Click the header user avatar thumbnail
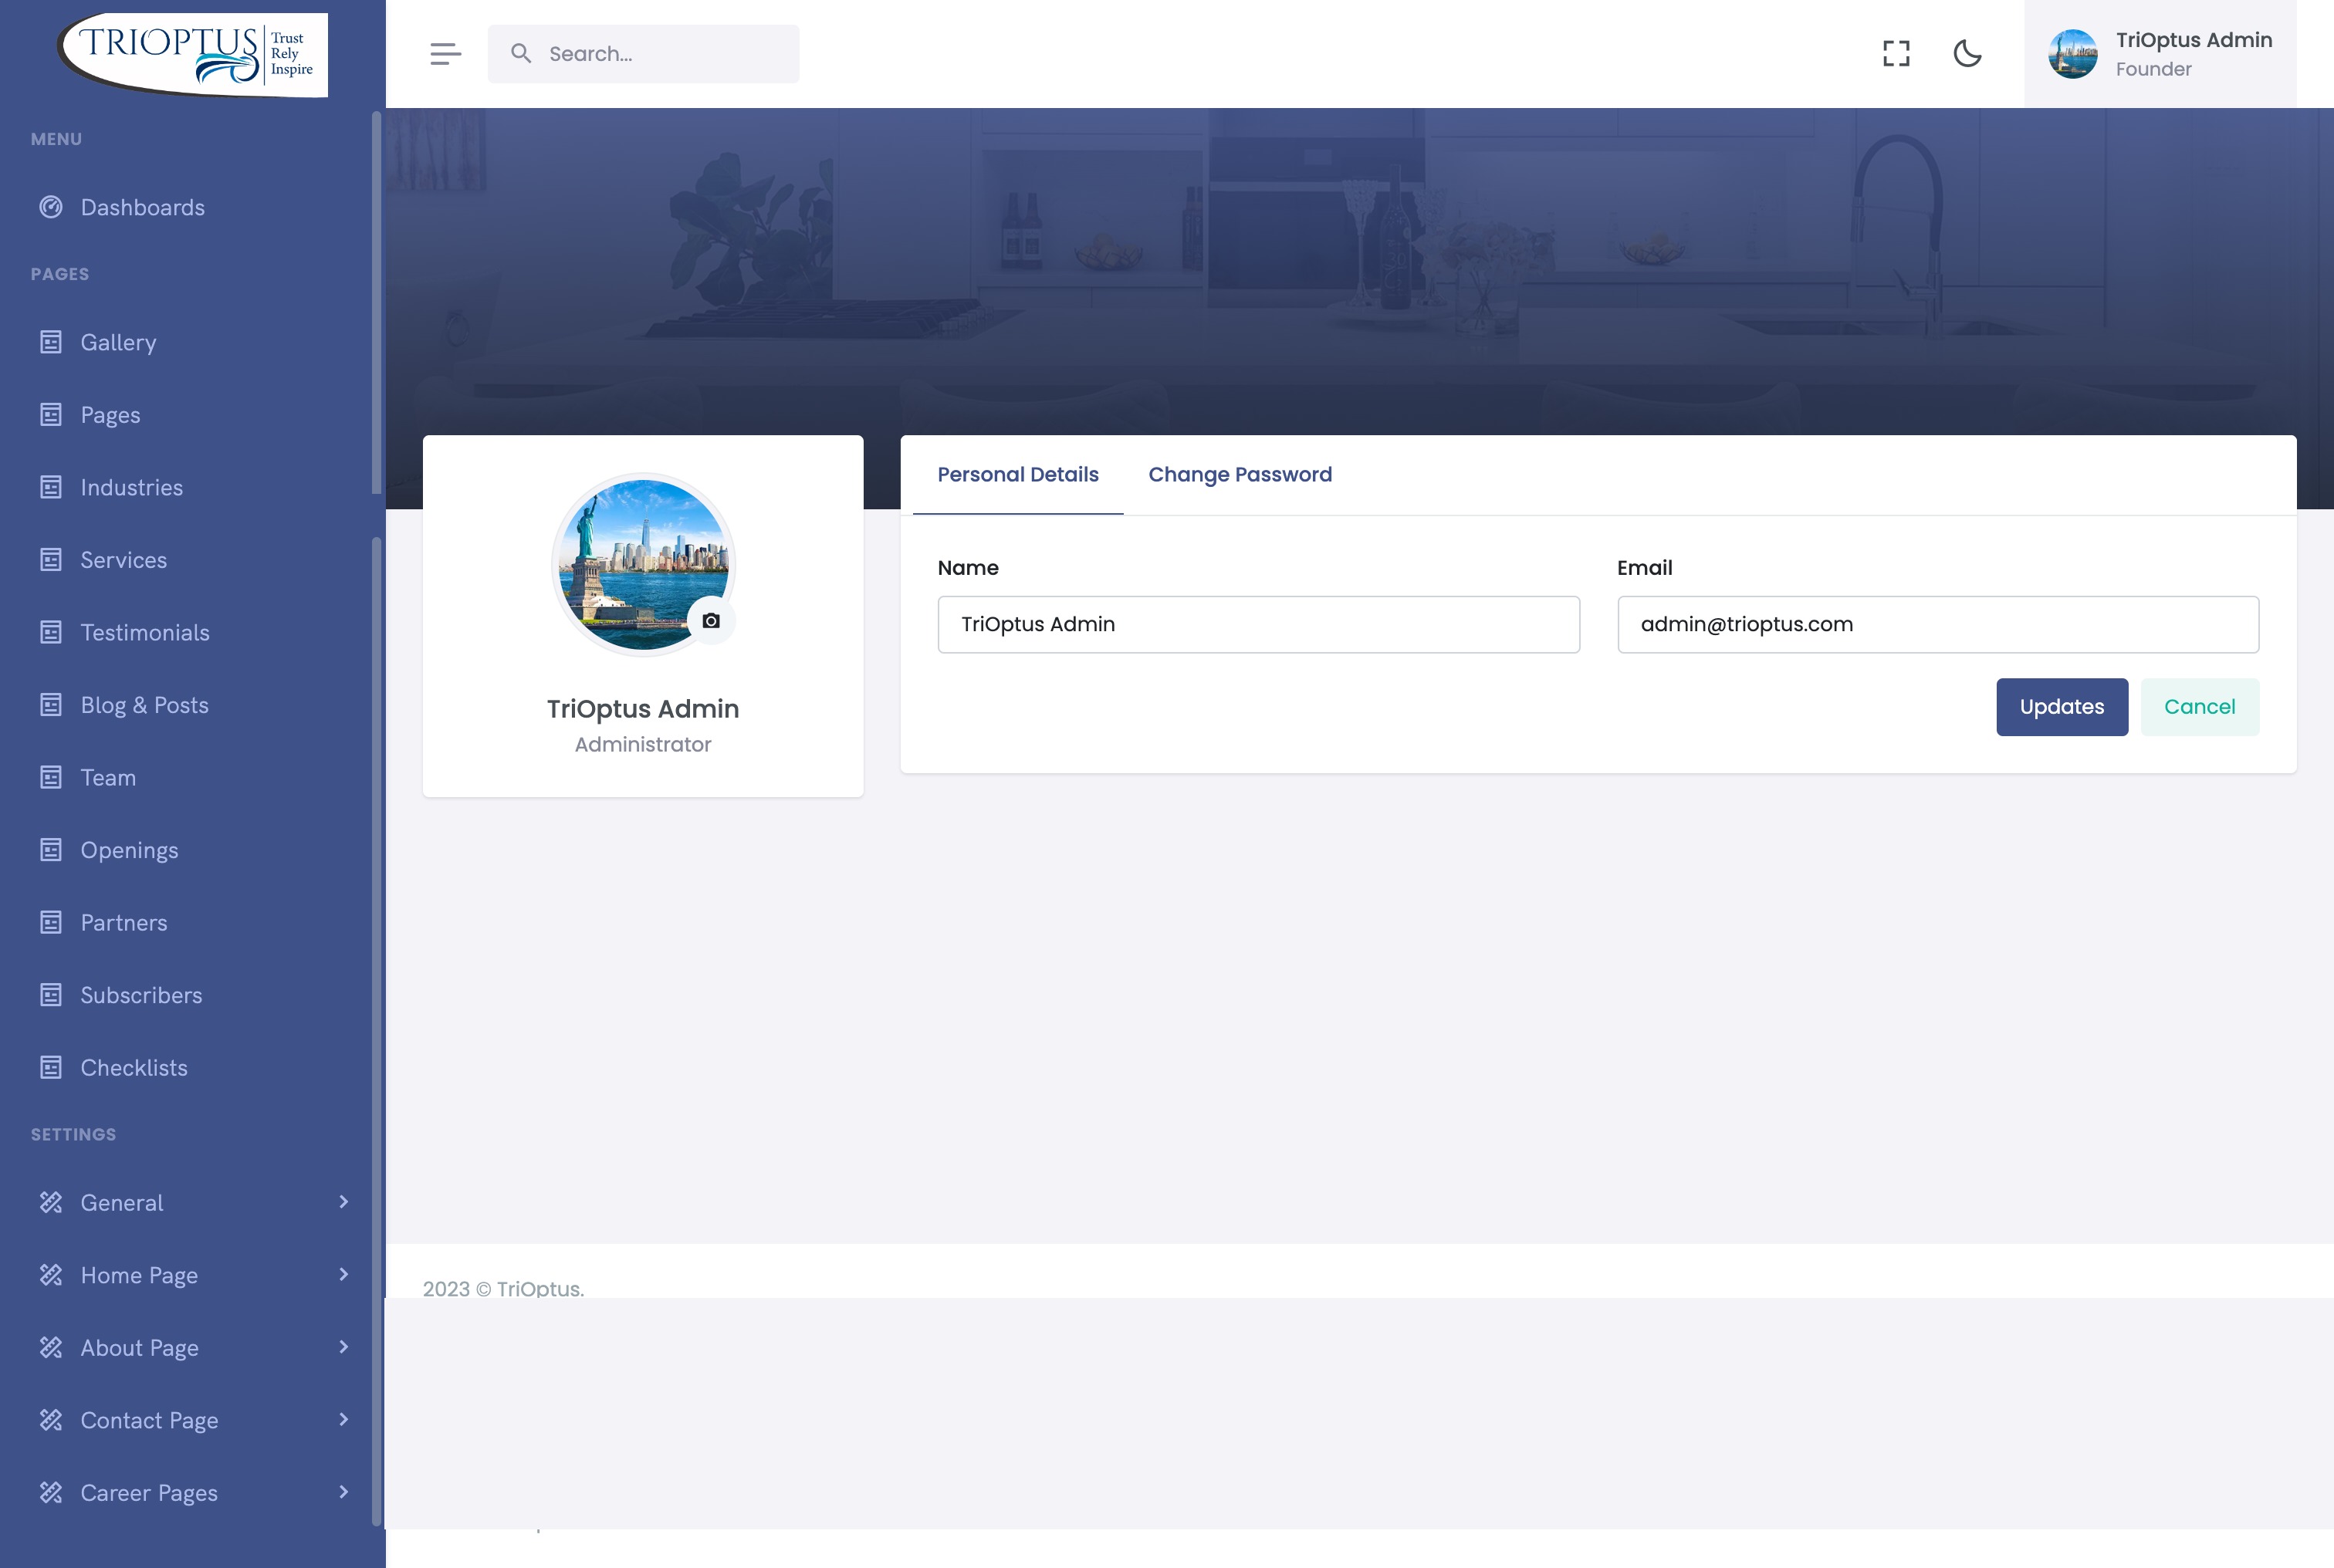 [2073, 54]
